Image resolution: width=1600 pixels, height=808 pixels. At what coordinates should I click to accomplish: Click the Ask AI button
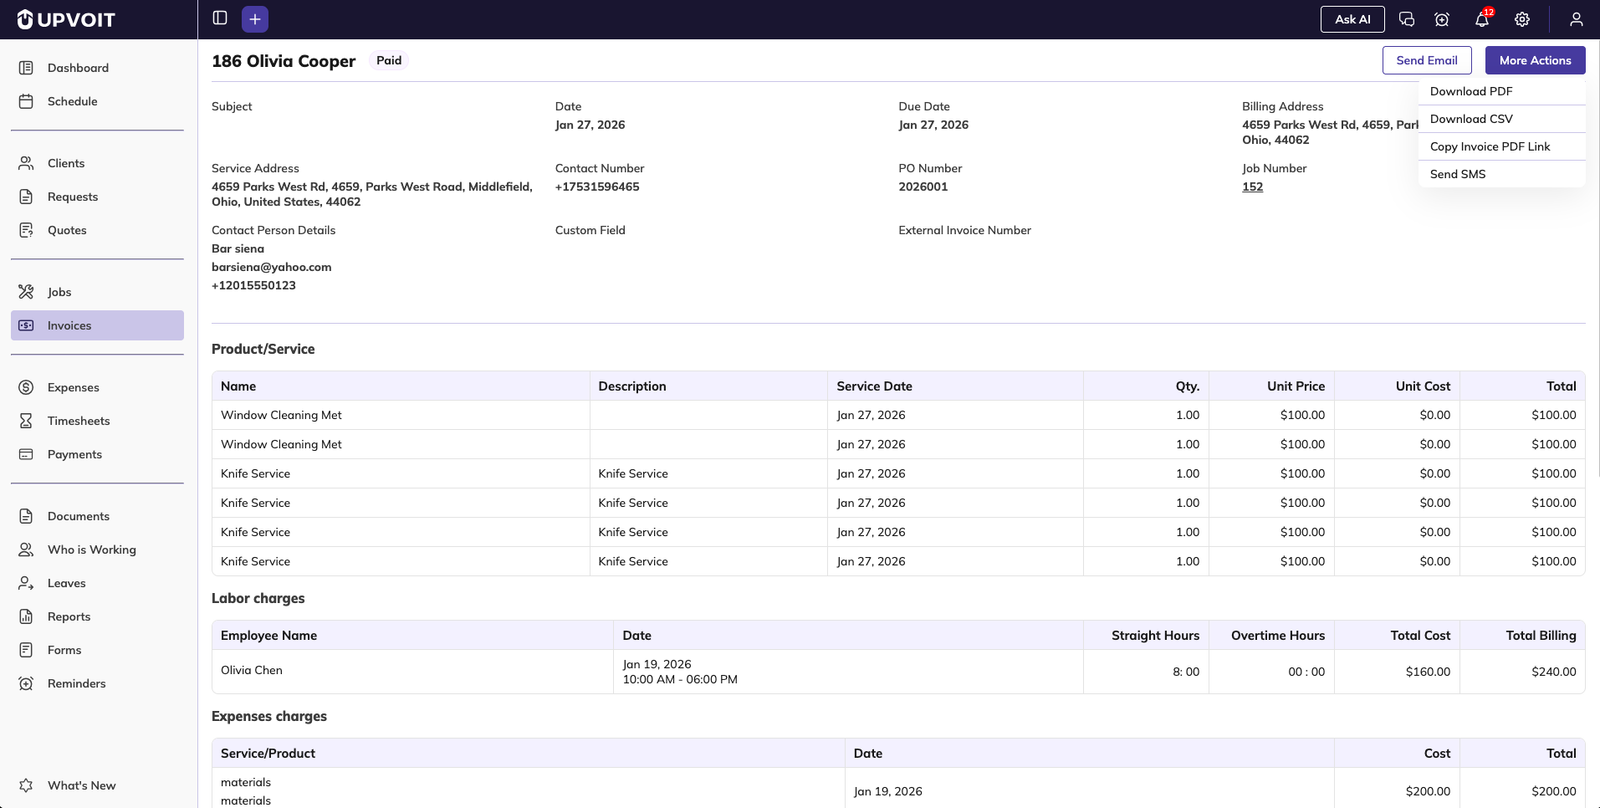coord(1353,19)
